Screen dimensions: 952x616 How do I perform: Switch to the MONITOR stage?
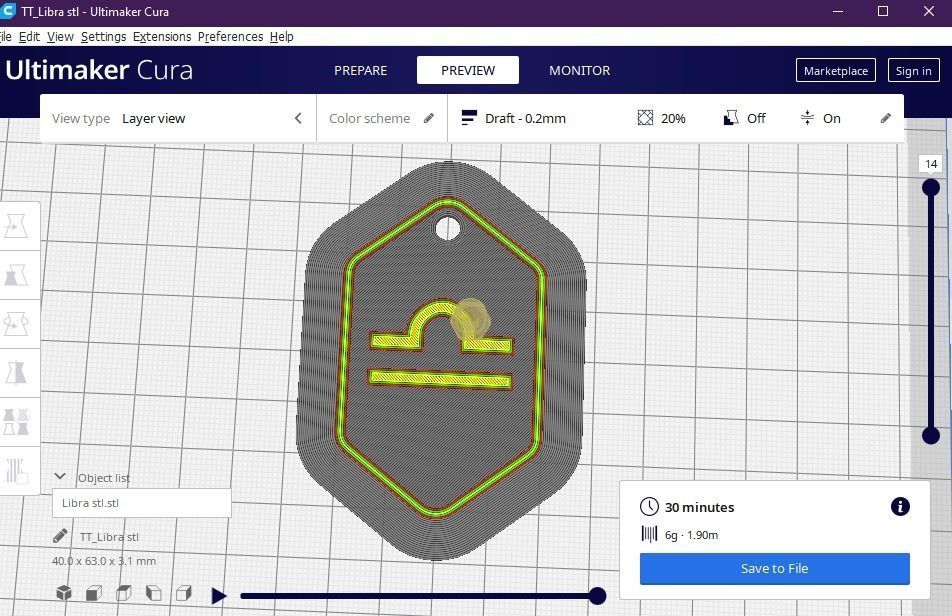coord(580,70)
